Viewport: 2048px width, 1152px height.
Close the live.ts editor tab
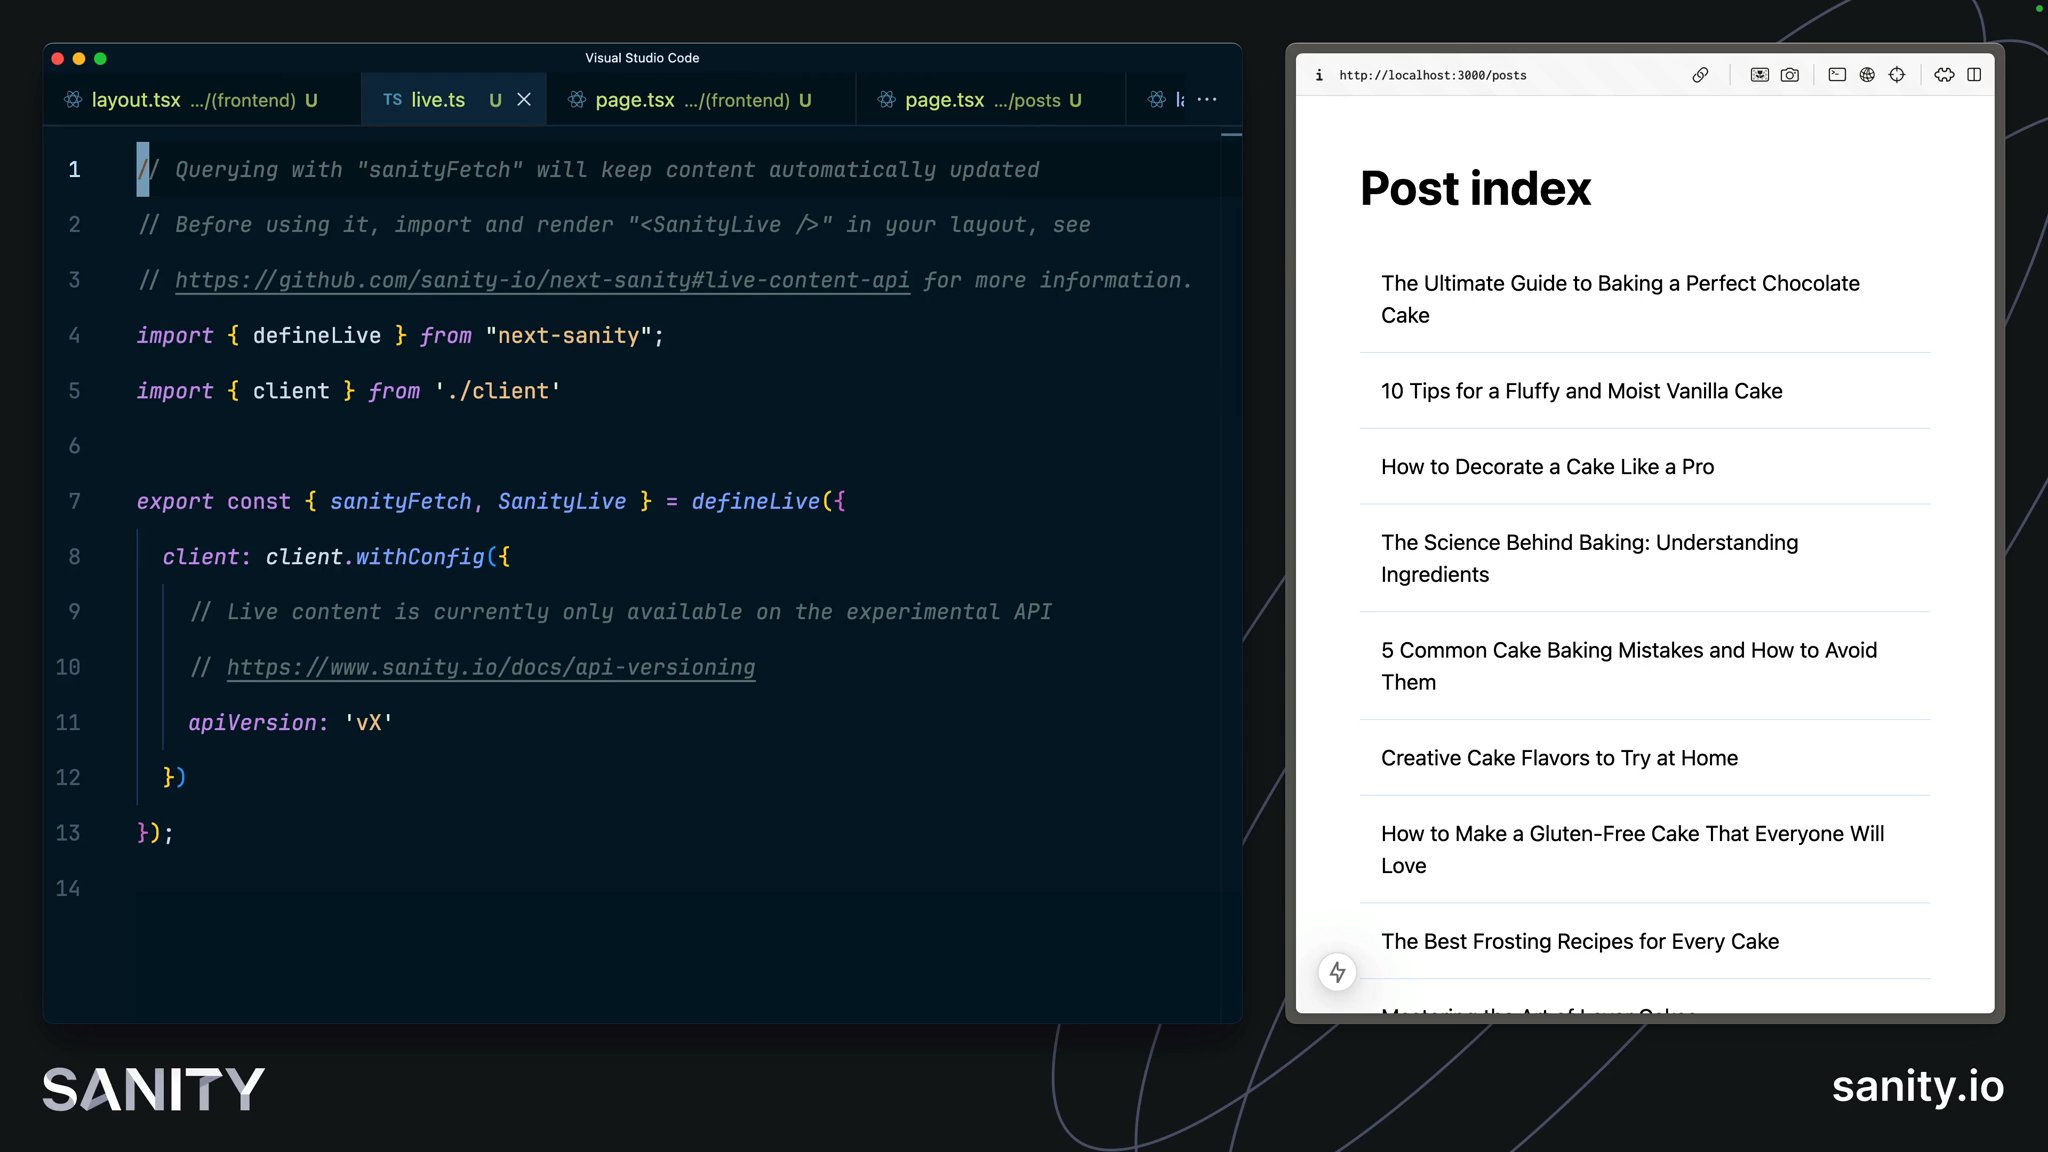(523, 100)
